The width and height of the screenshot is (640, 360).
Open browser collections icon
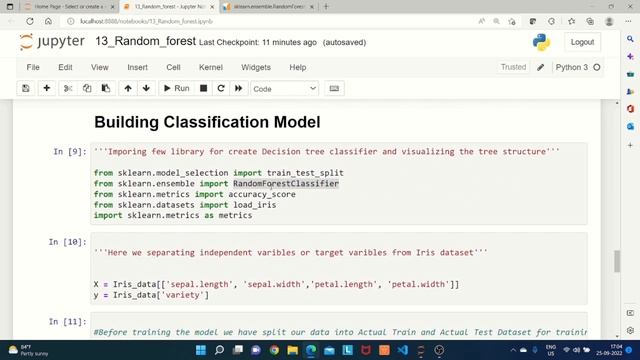coord(590,21)
